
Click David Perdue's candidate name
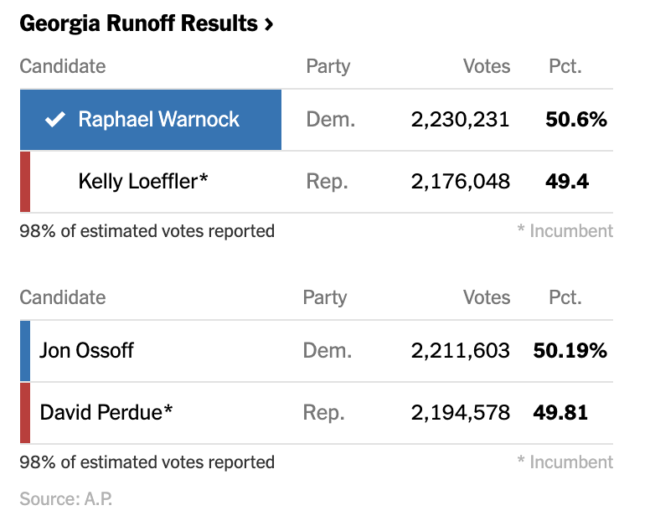106,412
